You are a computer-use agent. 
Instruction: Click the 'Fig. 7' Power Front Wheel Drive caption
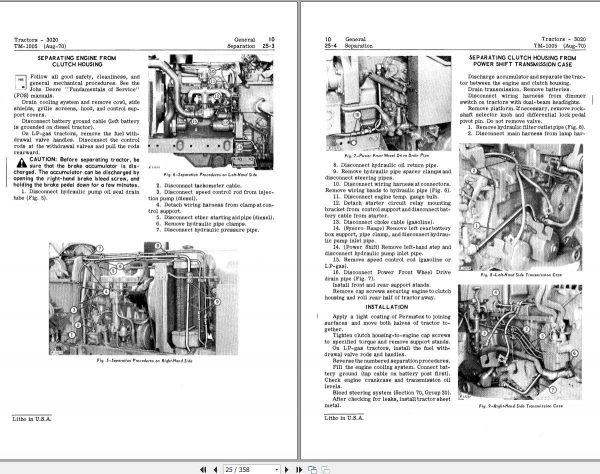387,156
